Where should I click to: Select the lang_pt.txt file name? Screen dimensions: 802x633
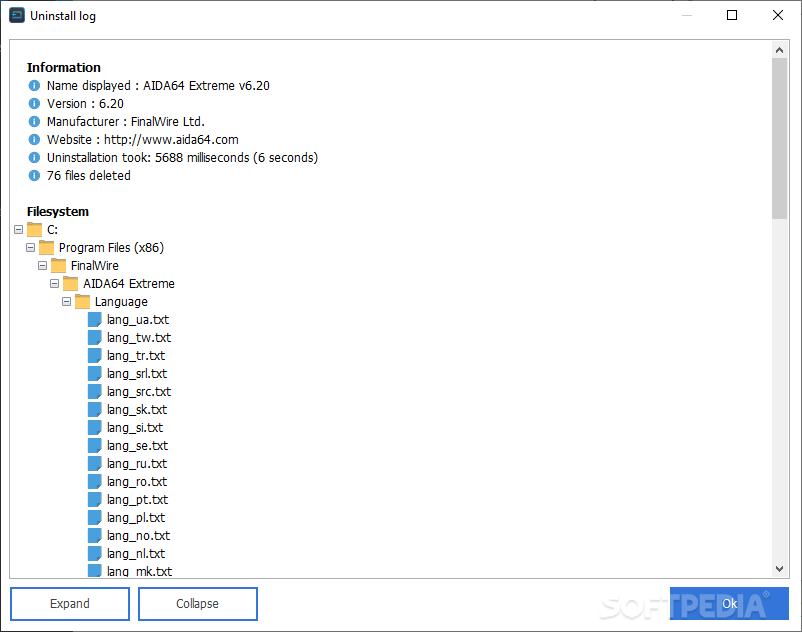coord(137,499)
